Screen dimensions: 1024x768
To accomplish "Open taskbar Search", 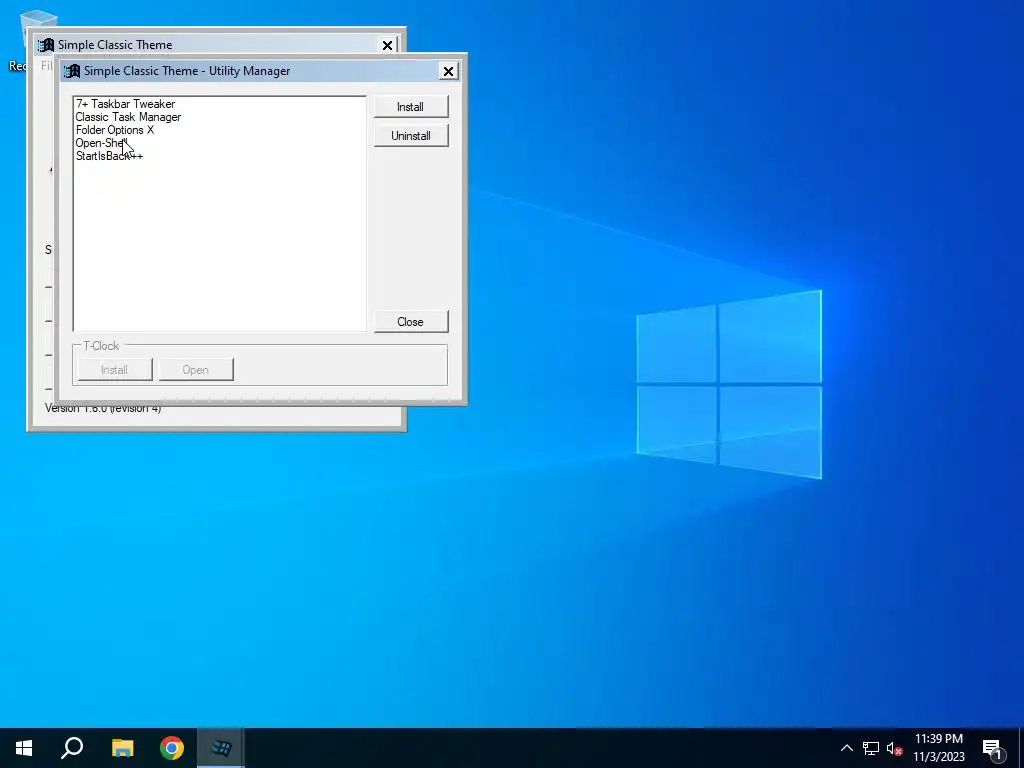I will (72, 748).
